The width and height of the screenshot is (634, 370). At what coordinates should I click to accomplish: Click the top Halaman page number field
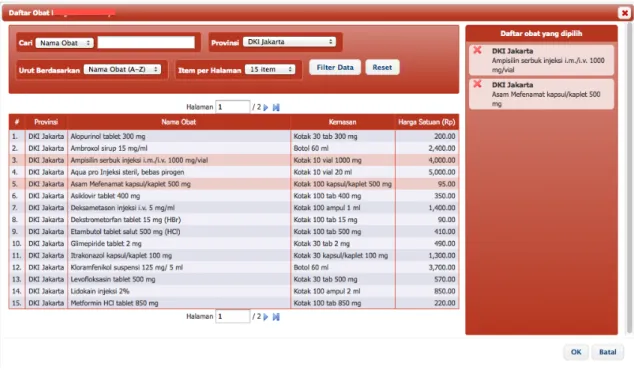tap(232, 107)
